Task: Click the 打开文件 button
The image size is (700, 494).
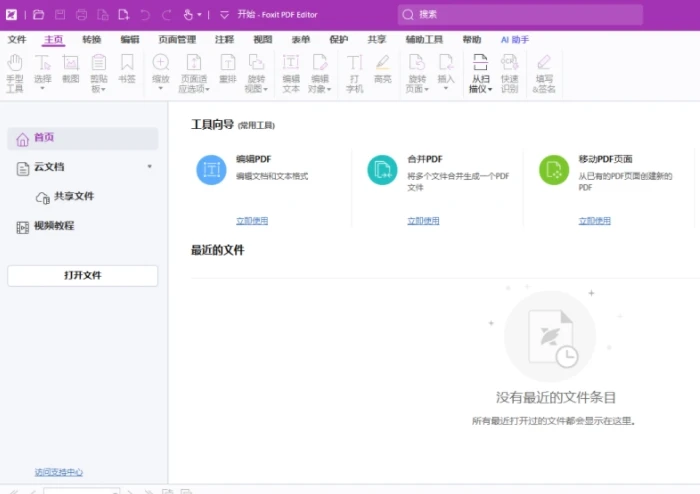Action: 83,275
